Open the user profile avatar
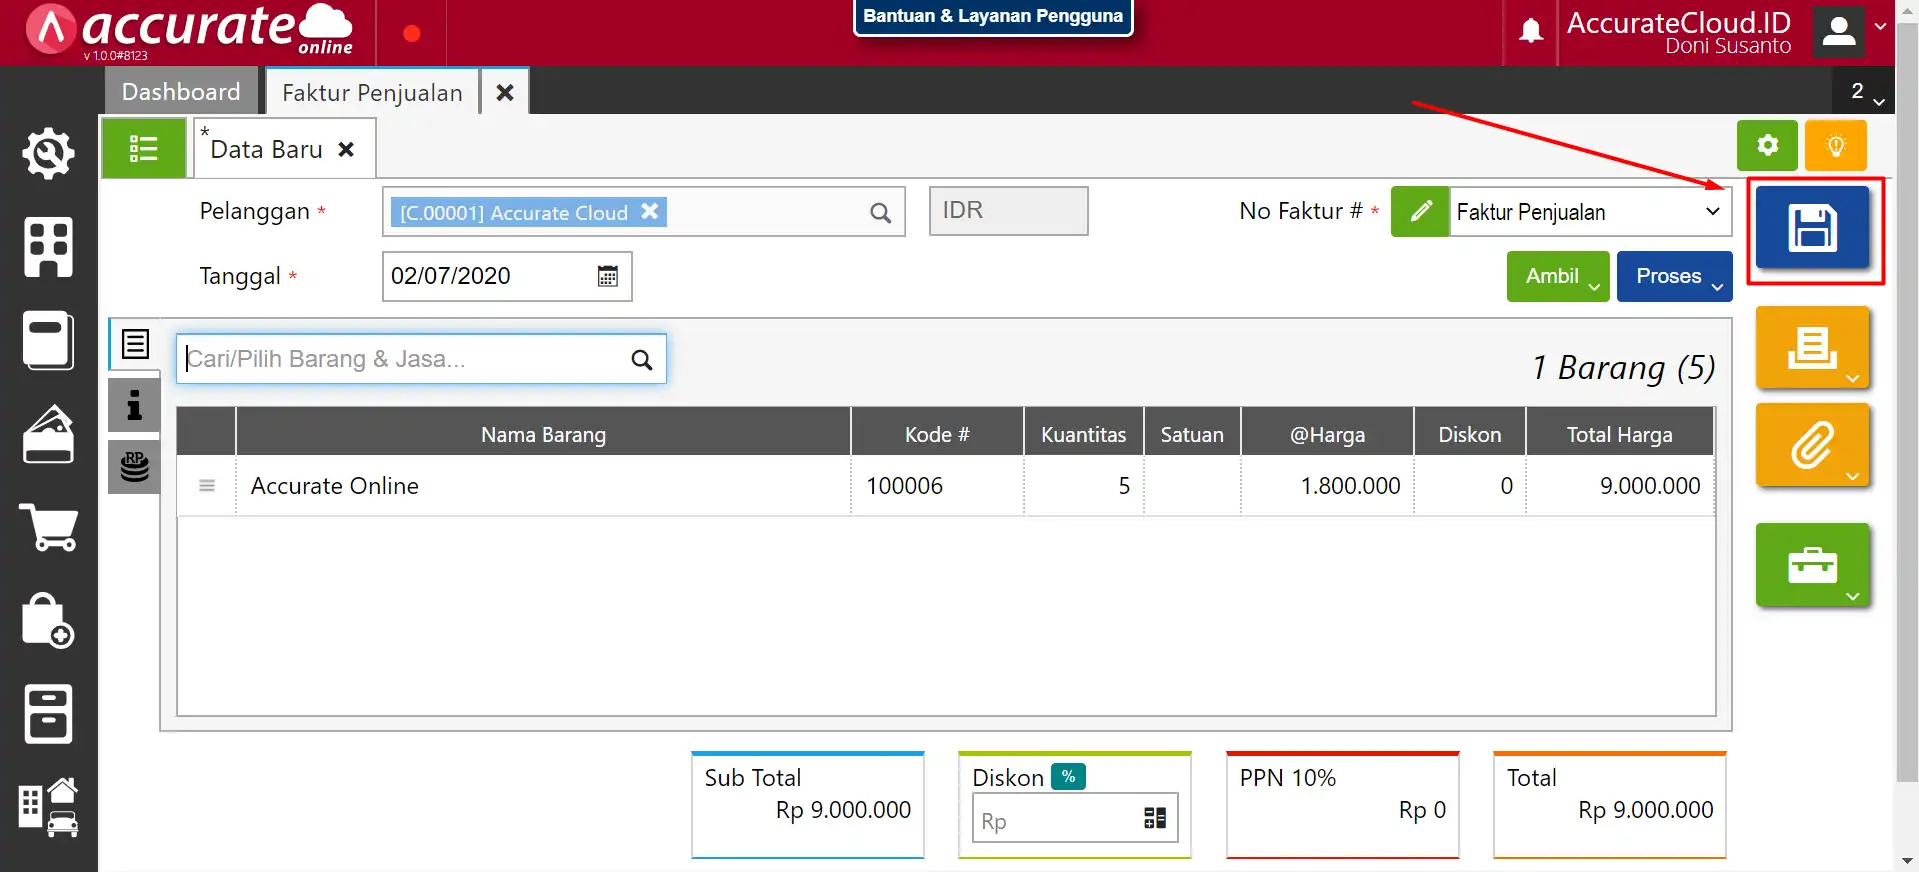 [x=1838, y=31]
